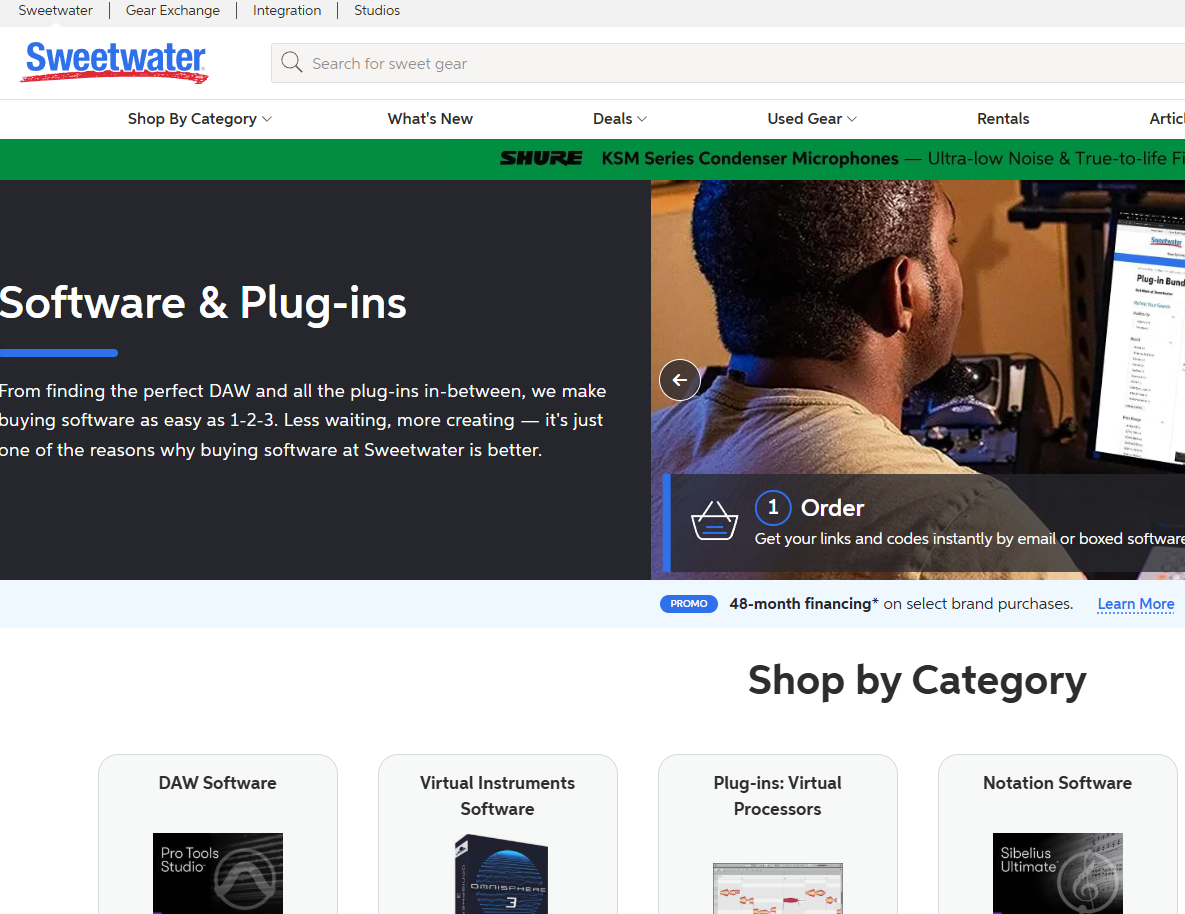Open the Studios link in top bar

pyautogui.click(x=377, y=11)
